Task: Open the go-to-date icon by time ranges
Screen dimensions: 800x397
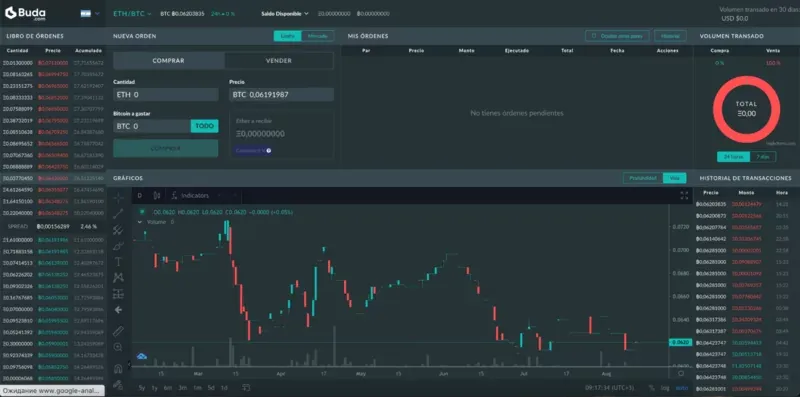Action: point(246,388)
